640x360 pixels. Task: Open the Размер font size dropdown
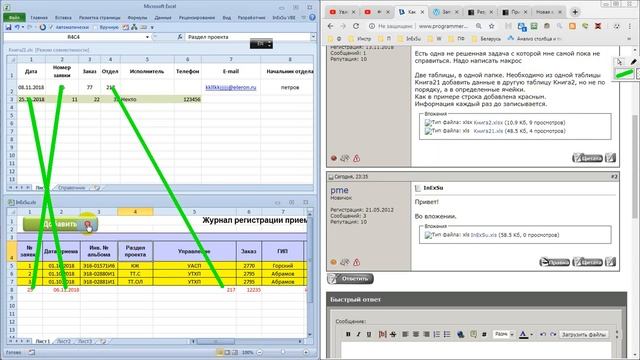point(504,334)
